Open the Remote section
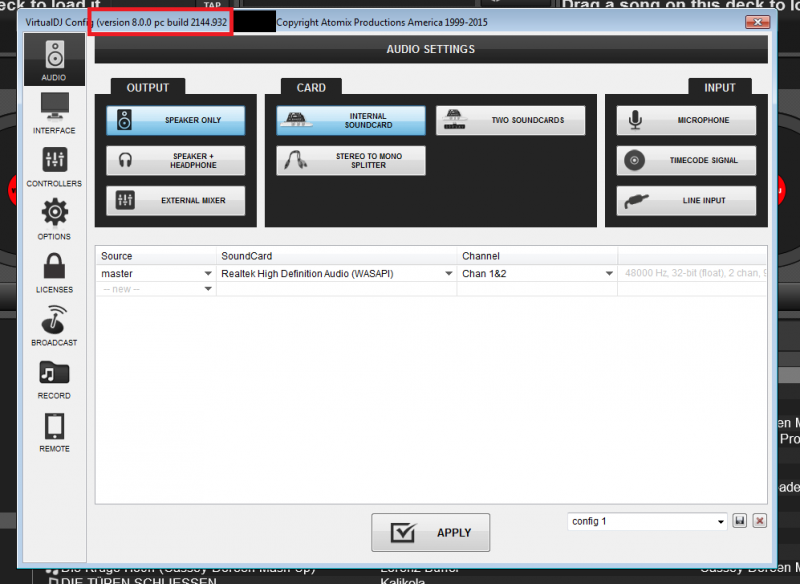The width and height of the screenshot is (800, 584). (54, 433)
